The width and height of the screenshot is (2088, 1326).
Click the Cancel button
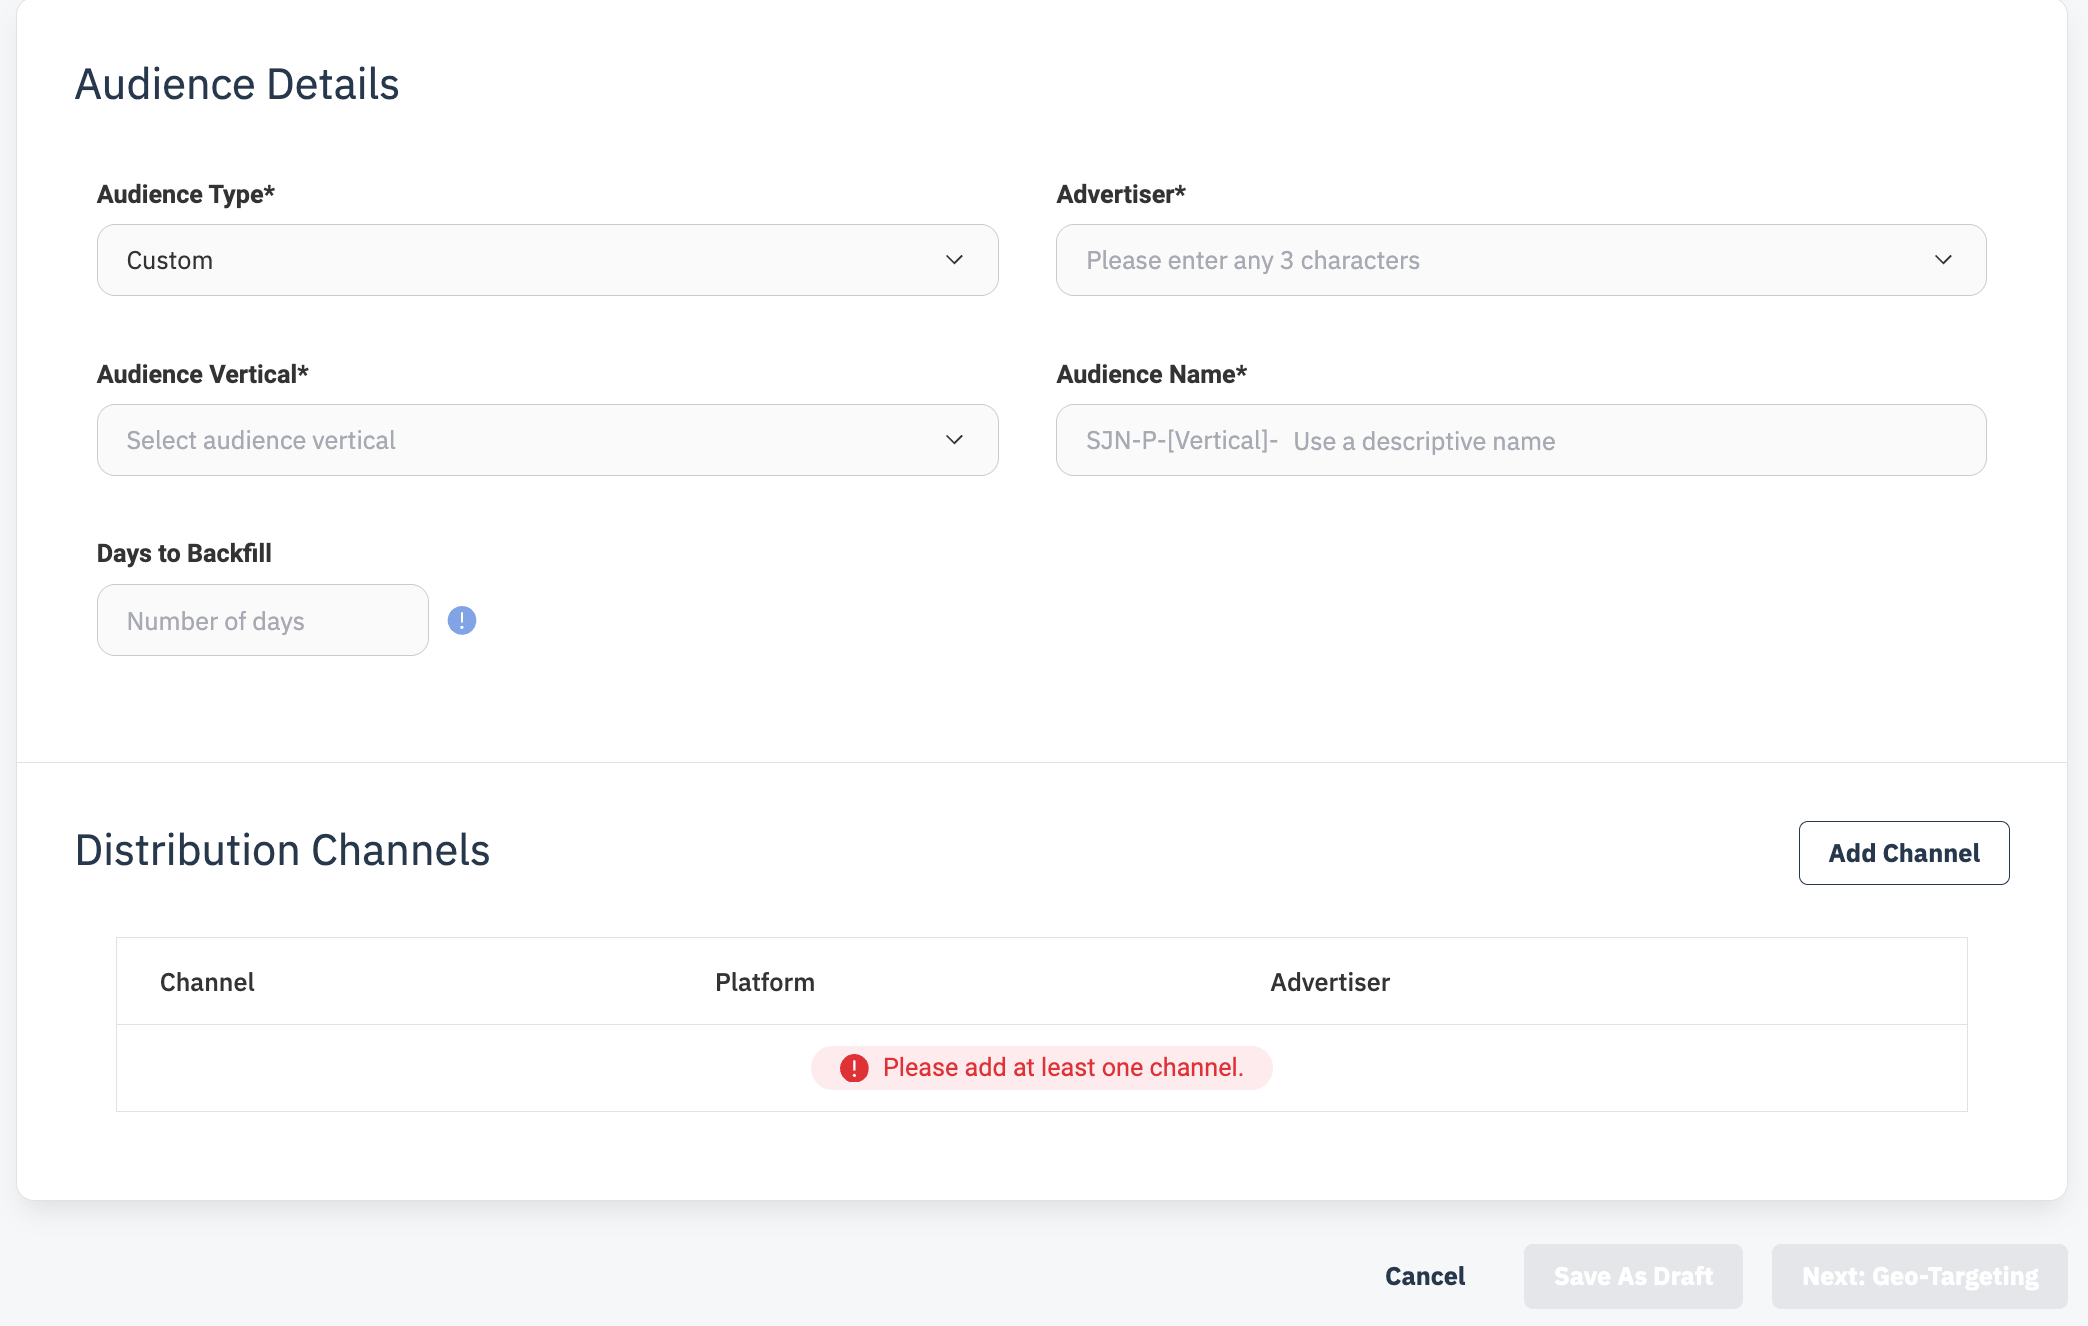coord(1424,1276)
